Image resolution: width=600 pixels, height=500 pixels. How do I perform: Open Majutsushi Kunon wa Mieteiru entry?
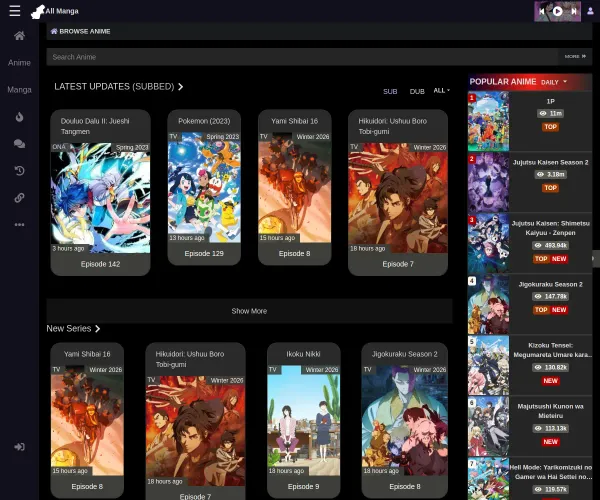[551, 411]
